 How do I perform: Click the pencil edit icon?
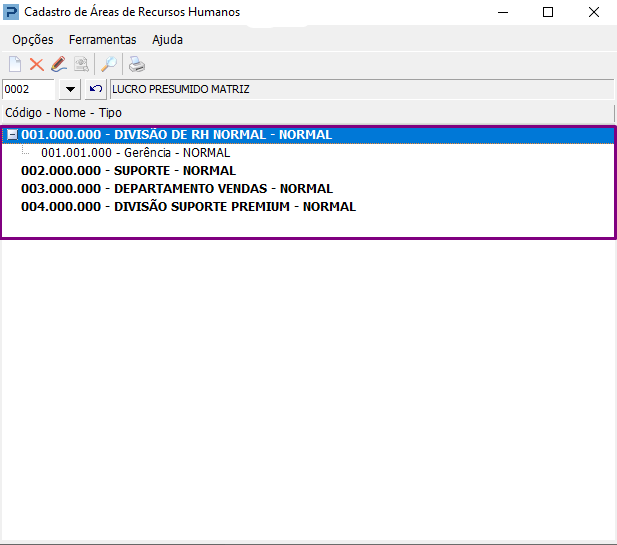tap(59, 64)
